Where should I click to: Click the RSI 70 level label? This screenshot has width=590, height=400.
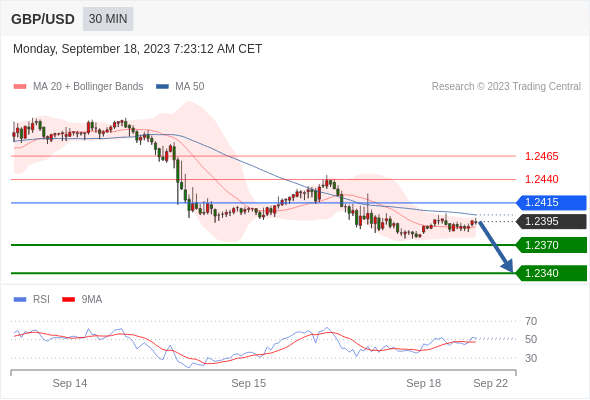pyautogui.click(x=531, y=321)
